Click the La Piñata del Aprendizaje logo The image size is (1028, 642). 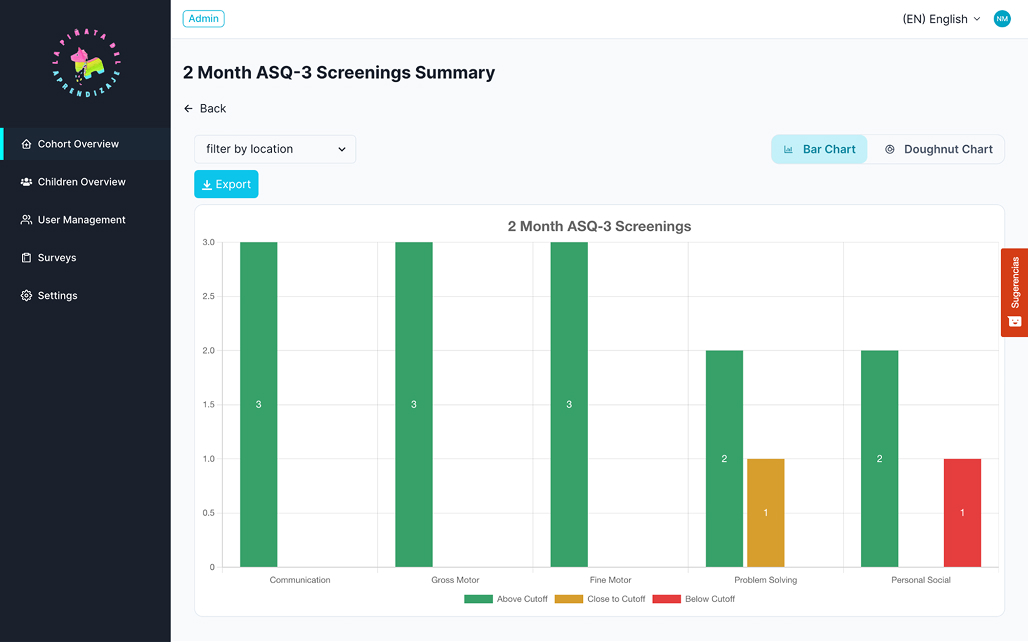(x=86, y=62)
